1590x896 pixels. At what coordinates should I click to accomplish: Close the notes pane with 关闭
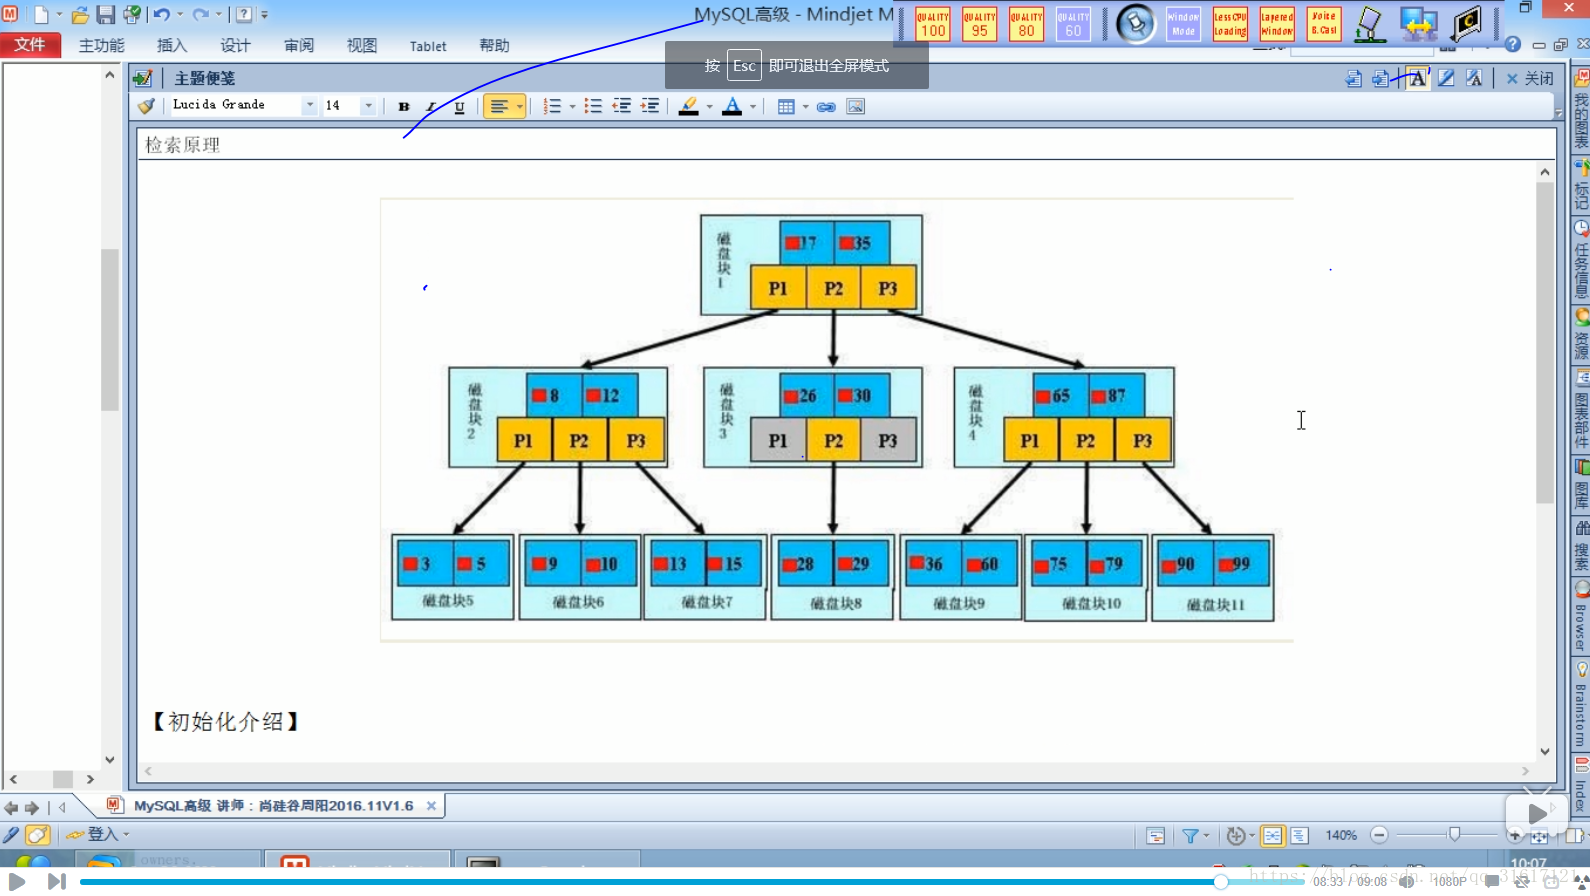click(x=1530, y=78)
